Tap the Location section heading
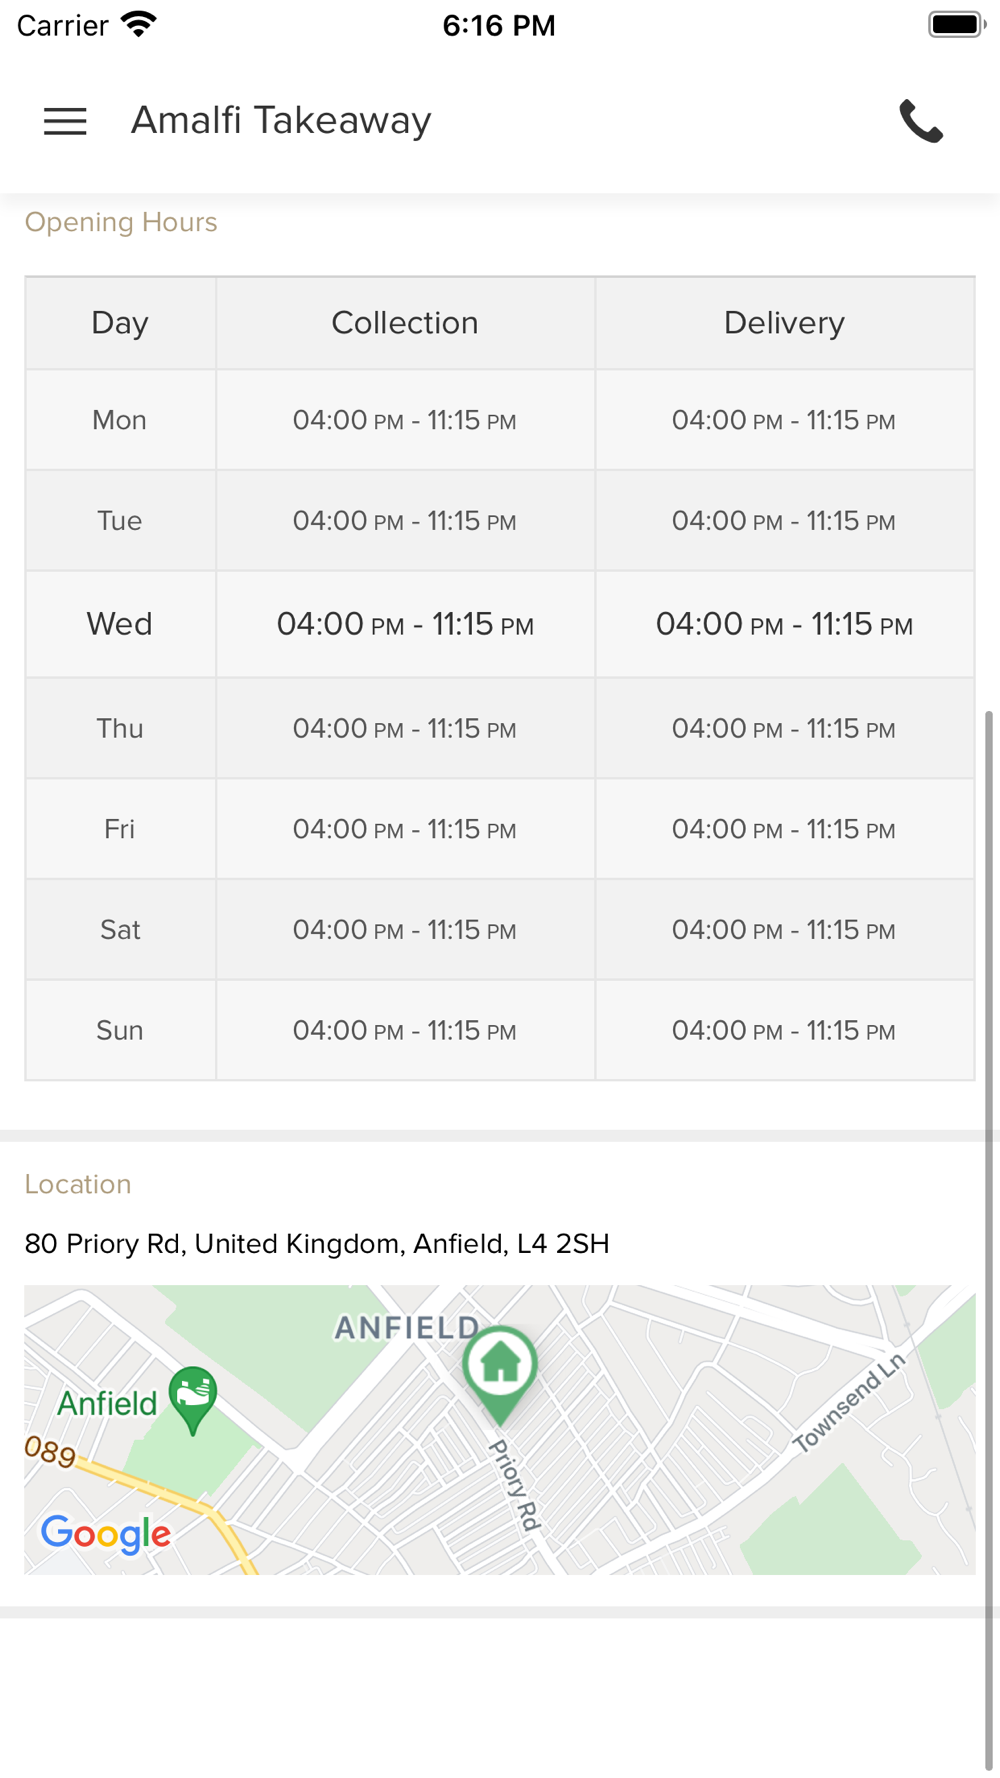This screenshot has width=1000, height=1778. click(78, 1184)
